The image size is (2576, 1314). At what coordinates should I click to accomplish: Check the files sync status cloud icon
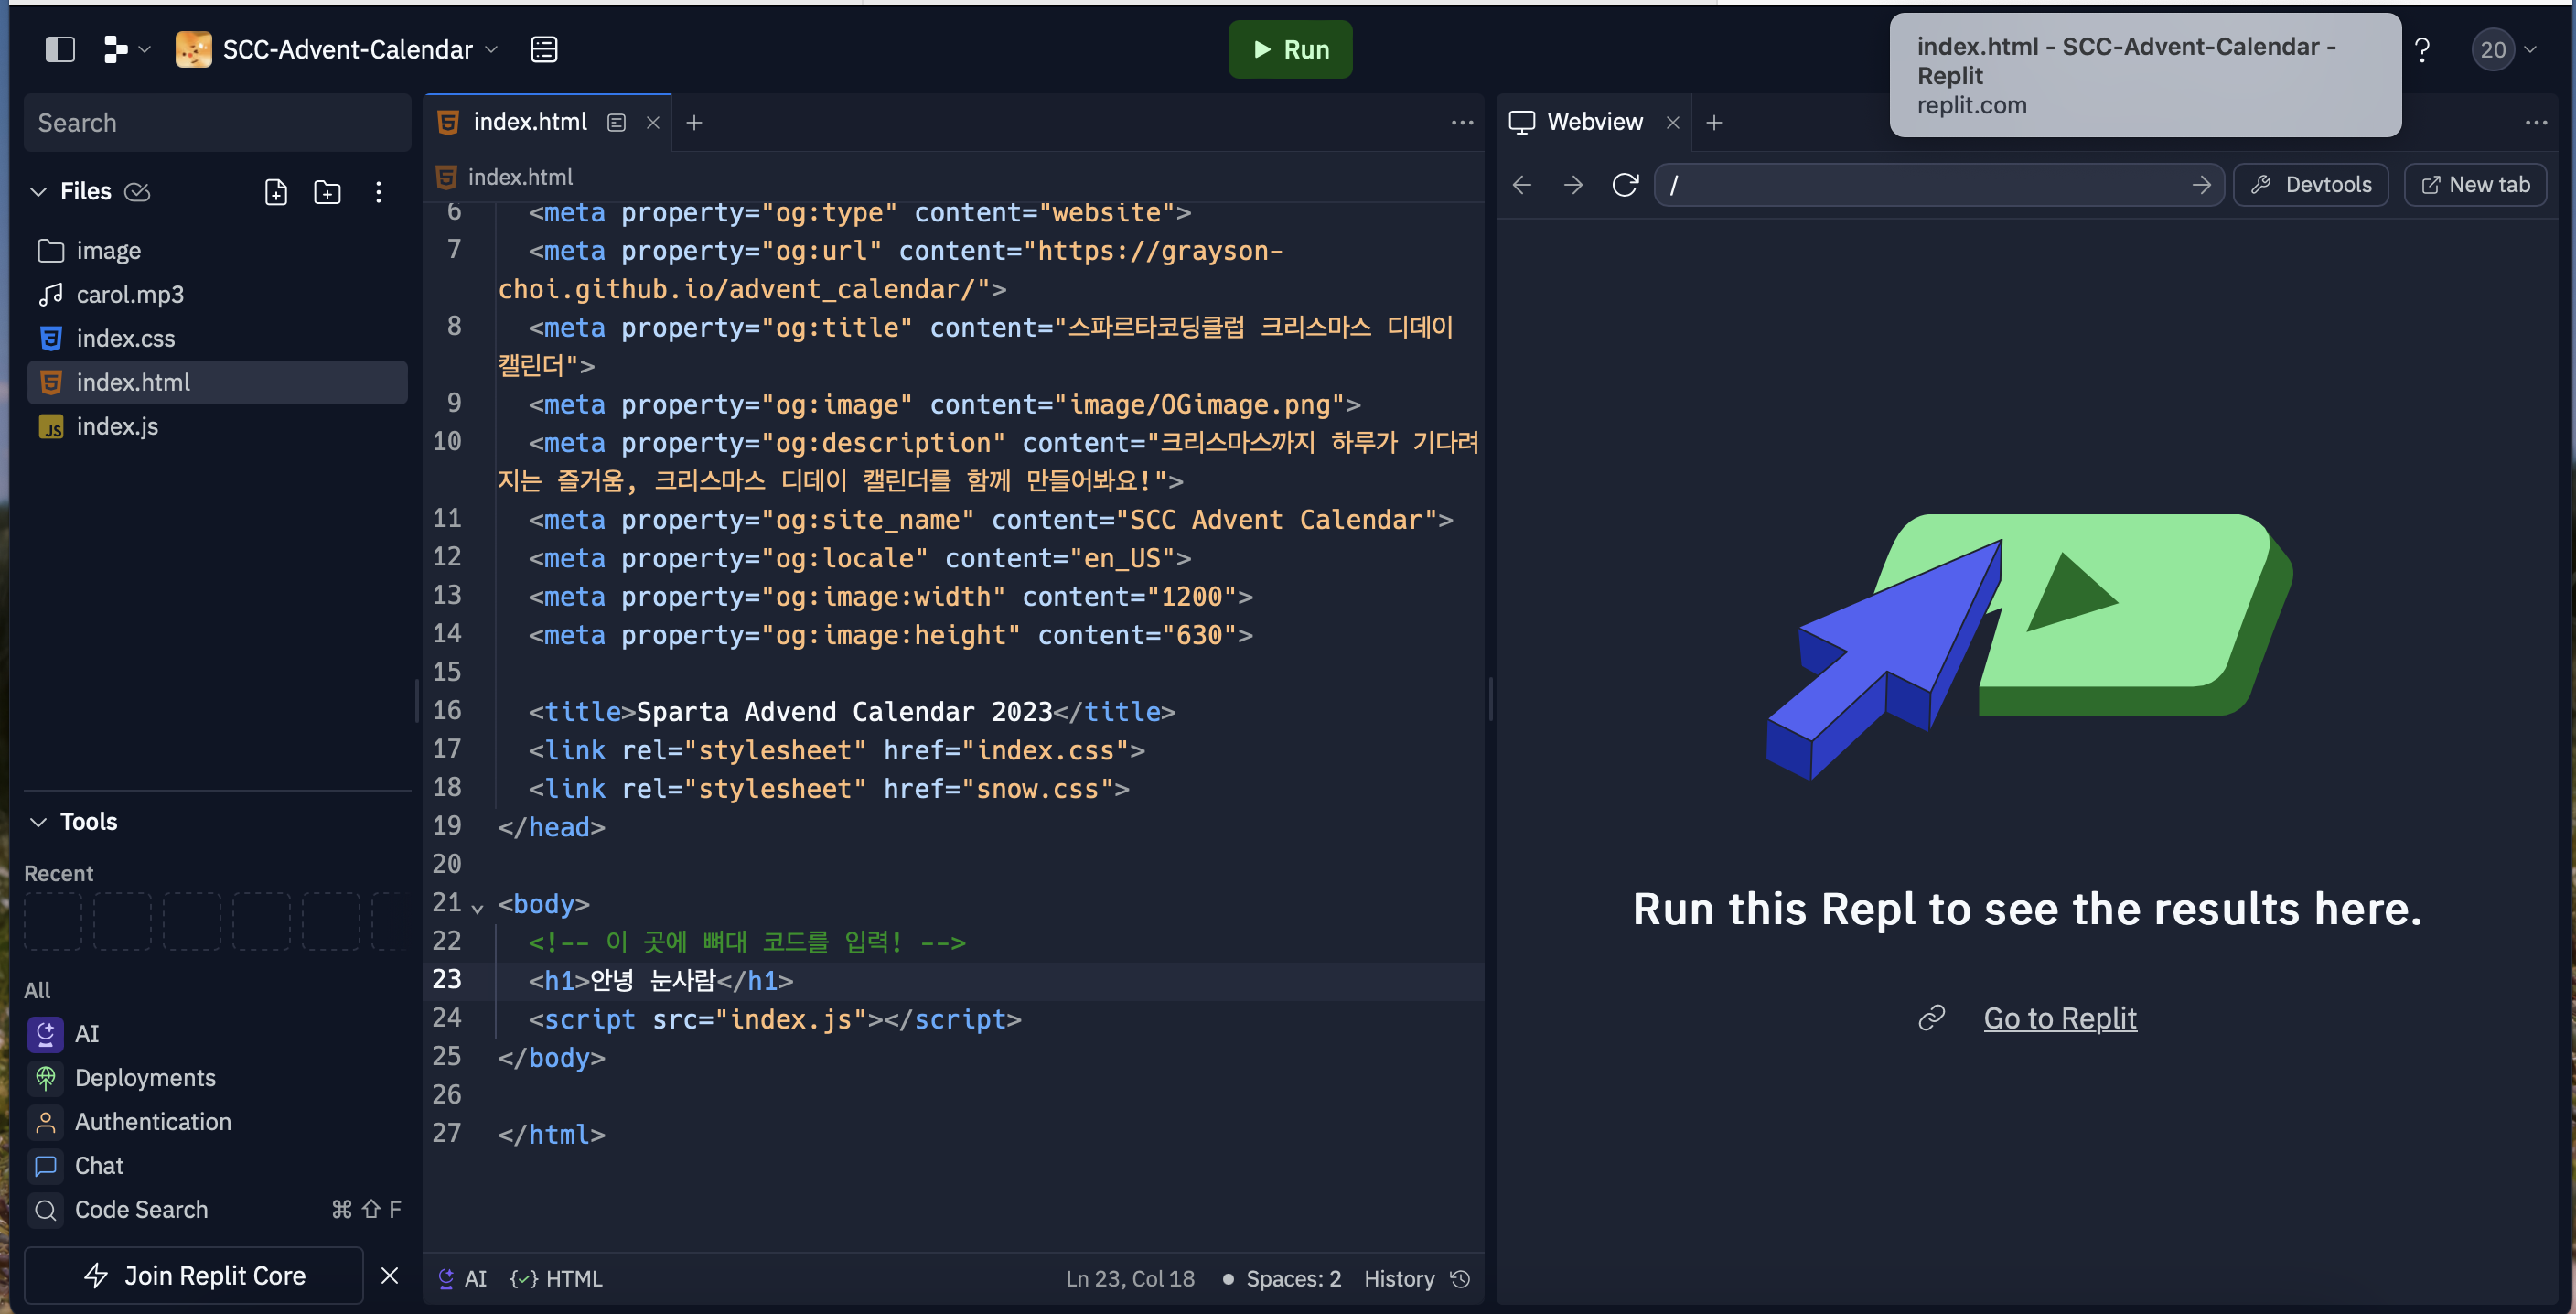click(137, 191)
